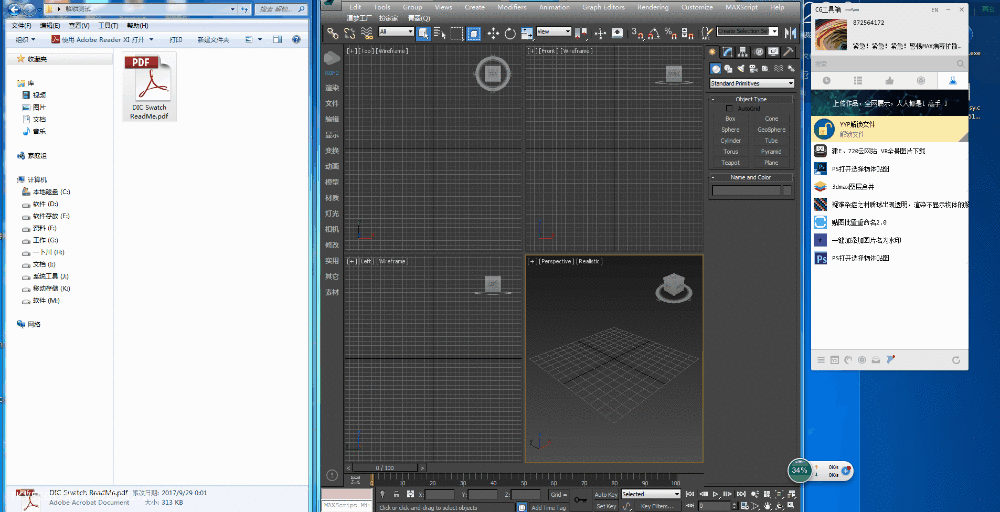
Task: Toggle the selection lock icon
Action: [397, 494]
